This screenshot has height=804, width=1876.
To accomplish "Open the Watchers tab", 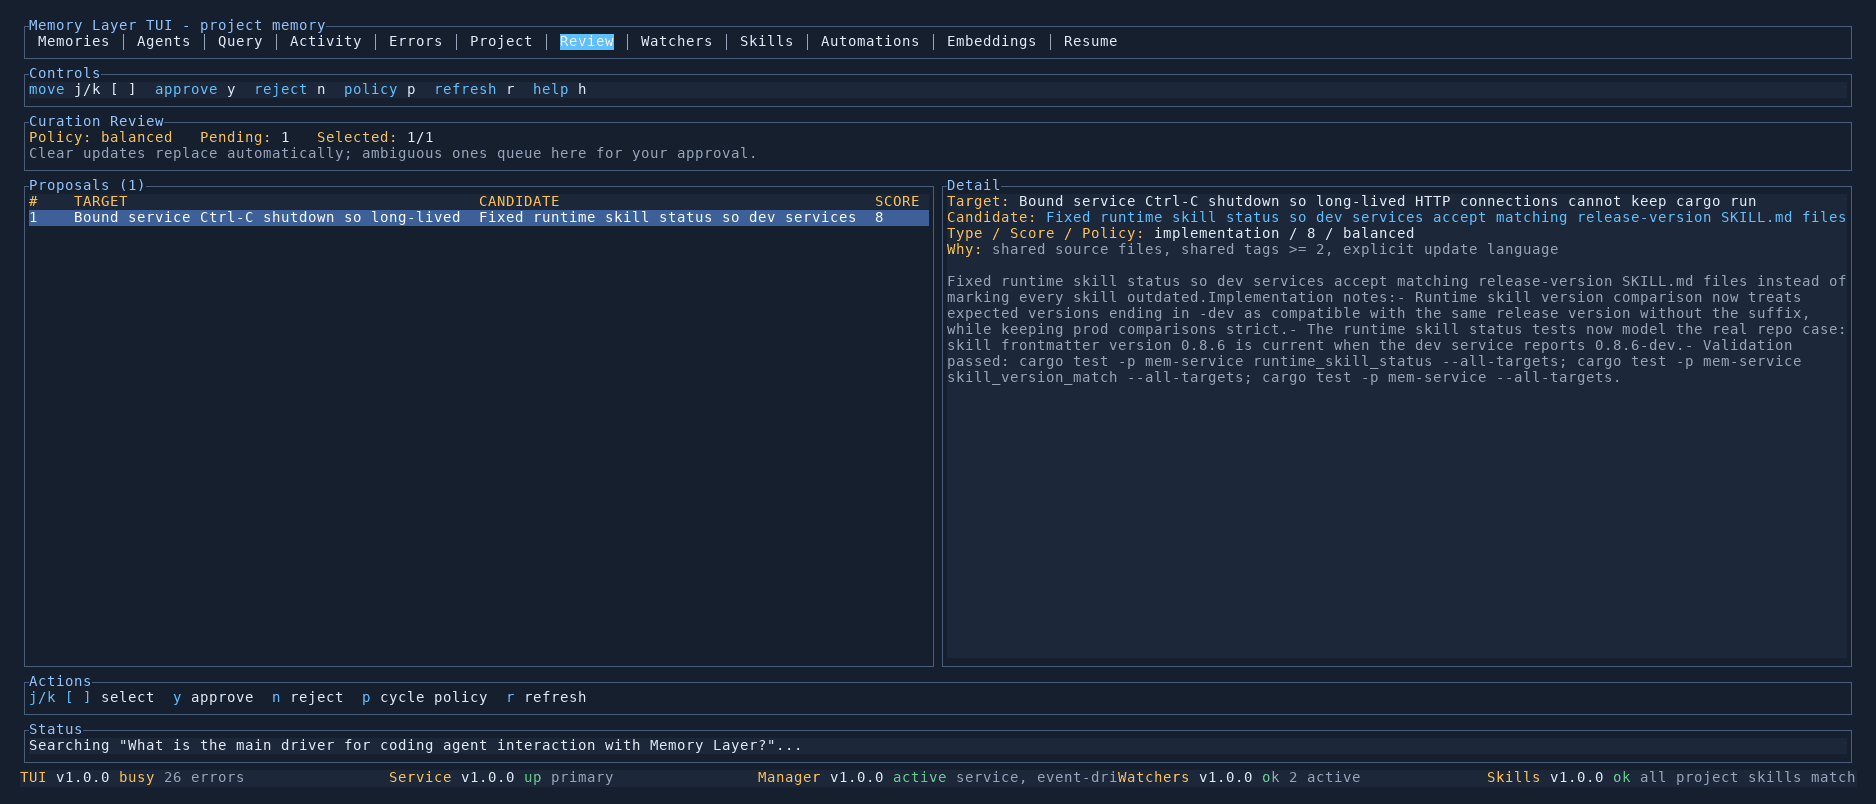I will pyautogui.click(x=676, y=41).
